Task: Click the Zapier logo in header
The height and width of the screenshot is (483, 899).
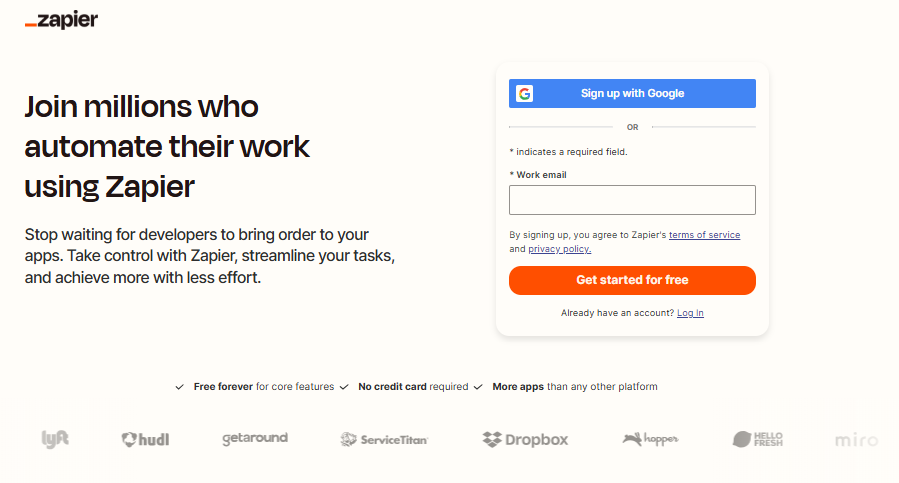Action: 61,20
